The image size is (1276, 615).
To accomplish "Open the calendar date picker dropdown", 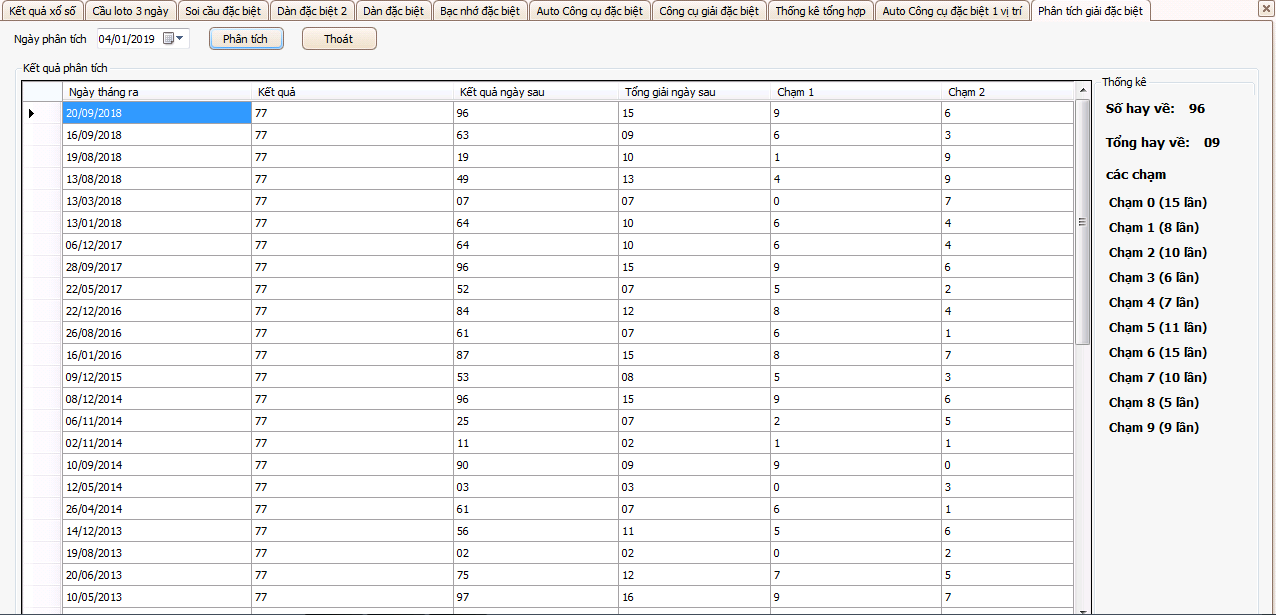I will tap(180, 39).
